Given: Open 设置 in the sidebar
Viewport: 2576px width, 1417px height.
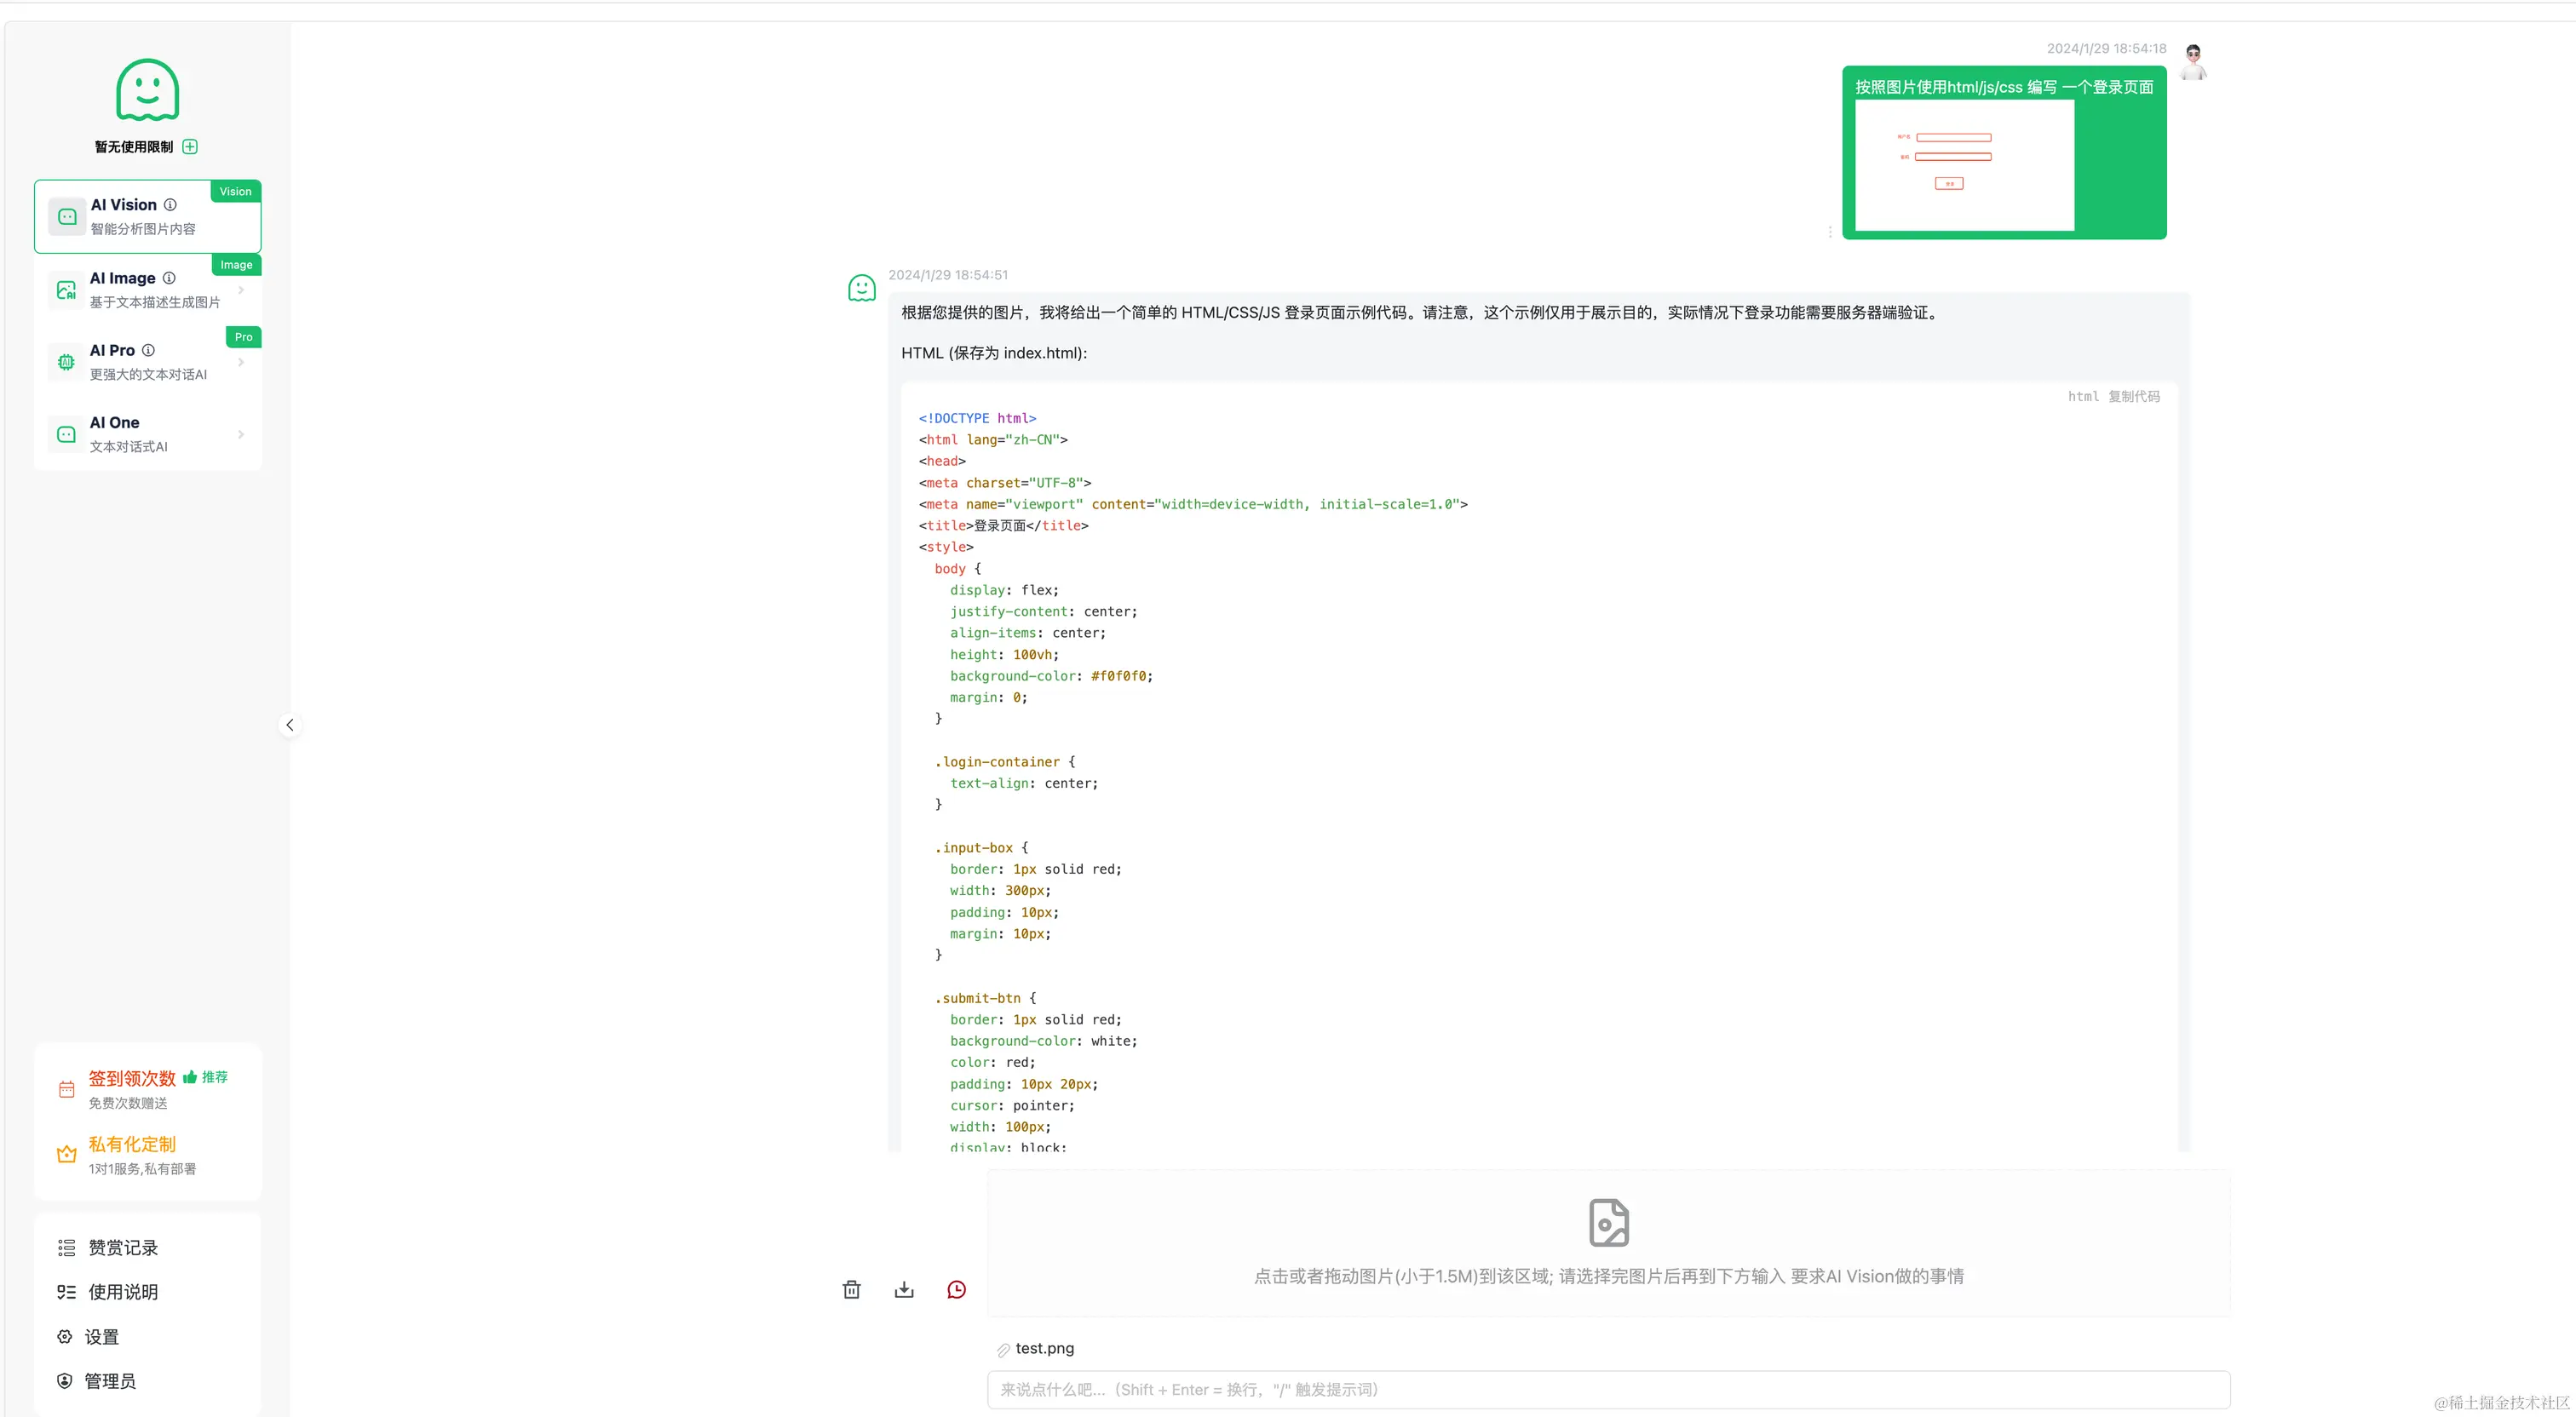Looking at the screenshot, I should click(101, 1337).
